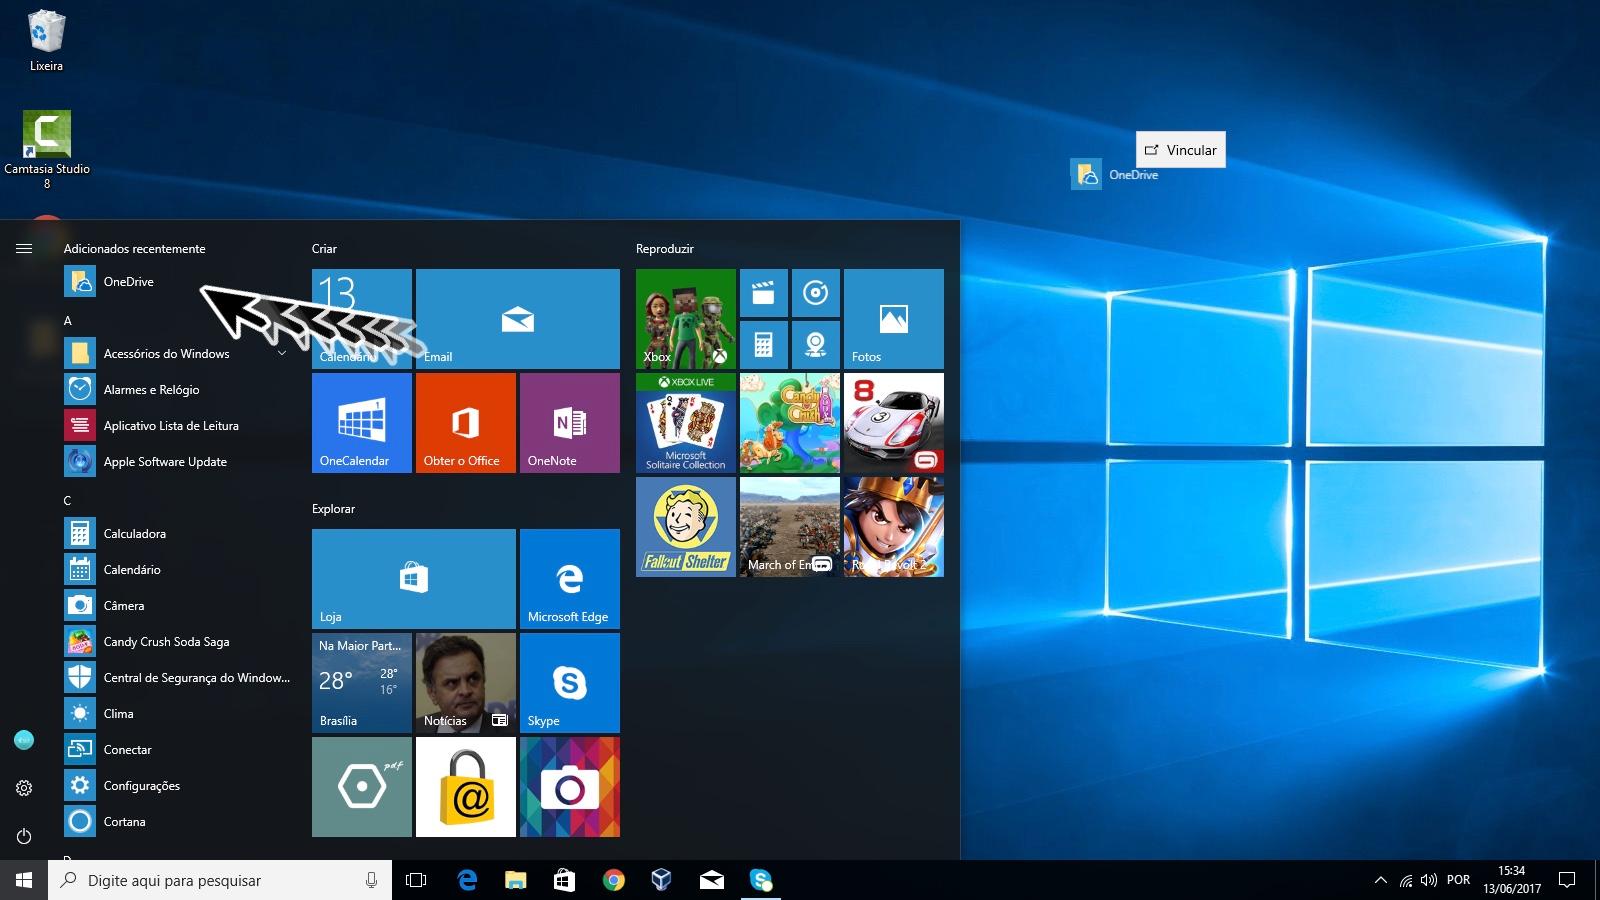The height and width of the screenshot is (900, 1600).
Task: Expand the start menu hamburger navigation
Action: [x=24, y=249]
